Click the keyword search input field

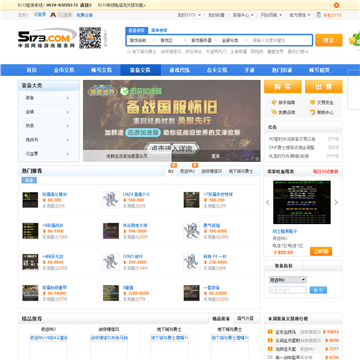coord(281,40)
